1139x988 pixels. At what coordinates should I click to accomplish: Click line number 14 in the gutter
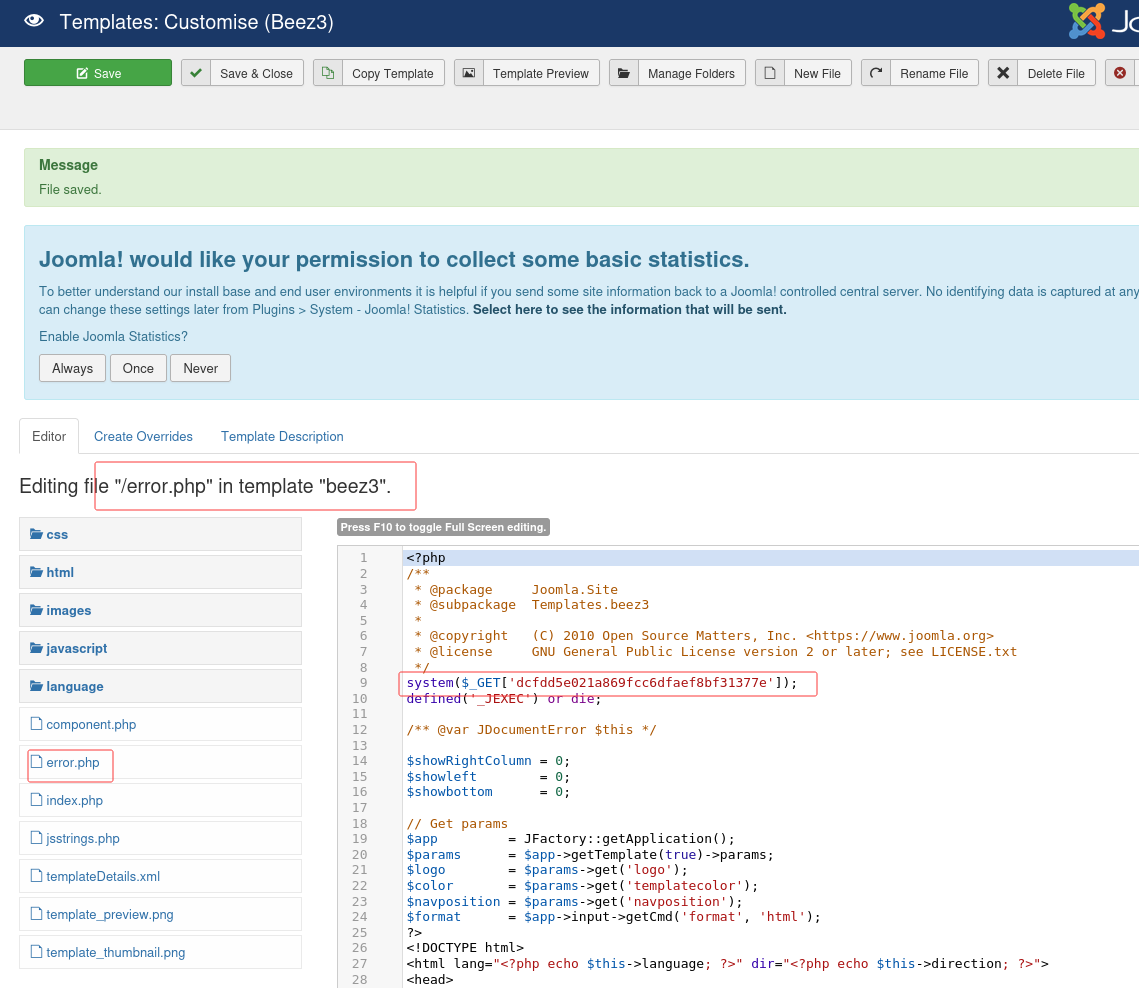360,761
